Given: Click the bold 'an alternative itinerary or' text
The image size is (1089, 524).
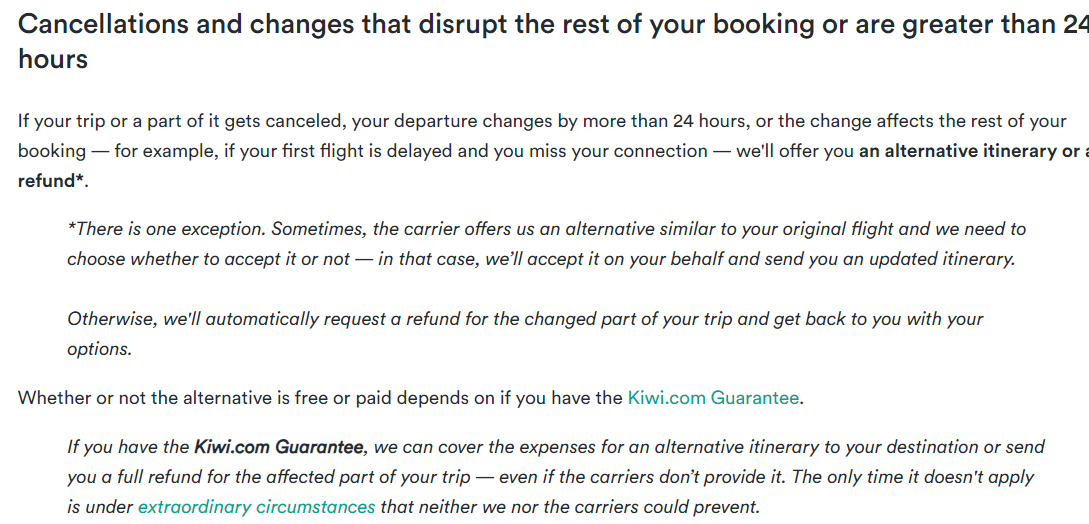Looking at the screenshot, I should click(x=974, y=151).
